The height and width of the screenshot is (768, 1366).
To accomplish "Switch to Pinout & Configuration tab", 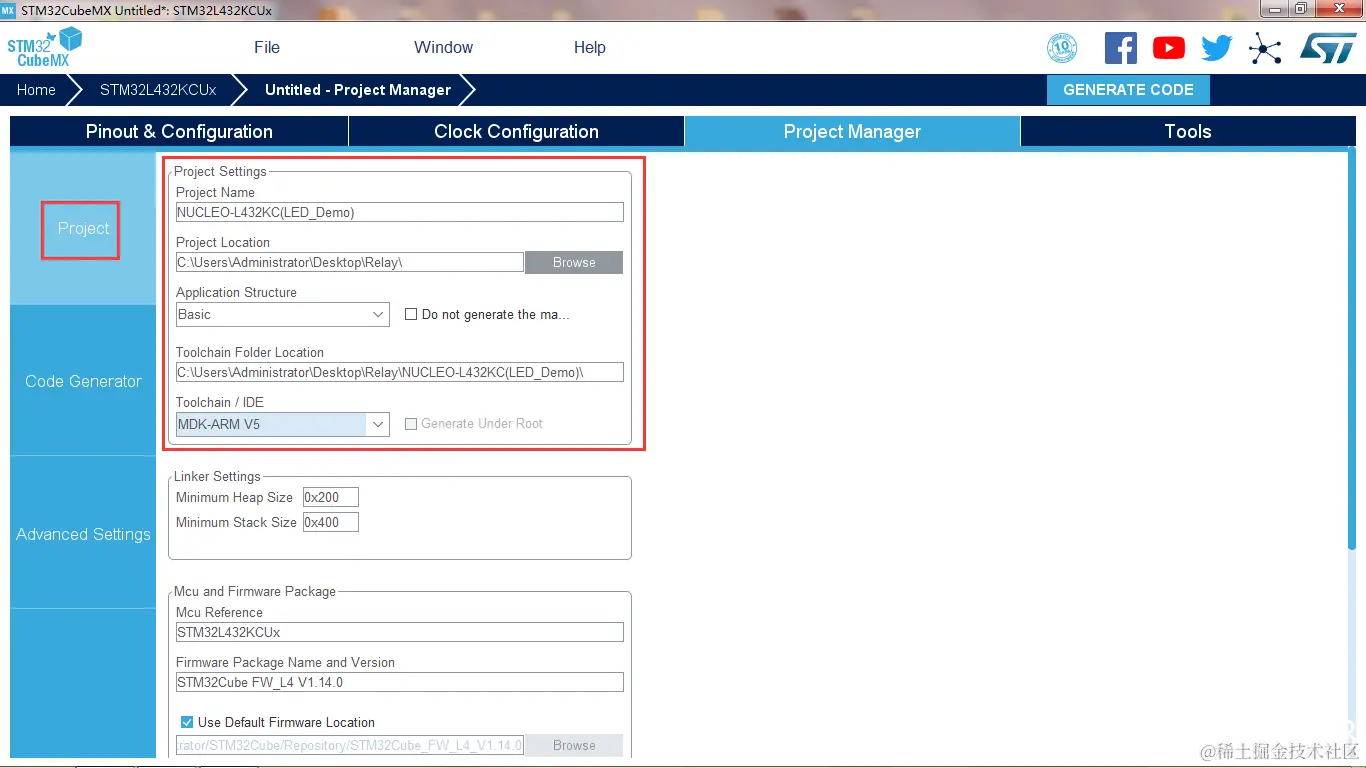I will click(179, 131).
